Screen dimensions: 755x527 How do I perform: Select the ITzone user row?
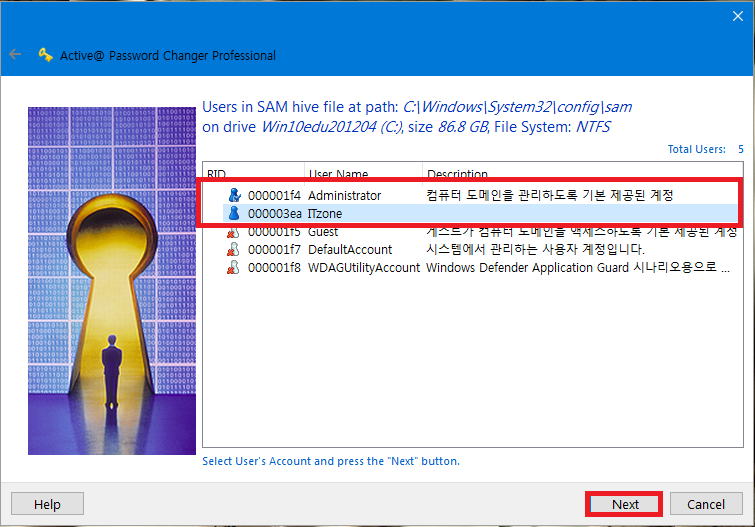tap(481, 213)
